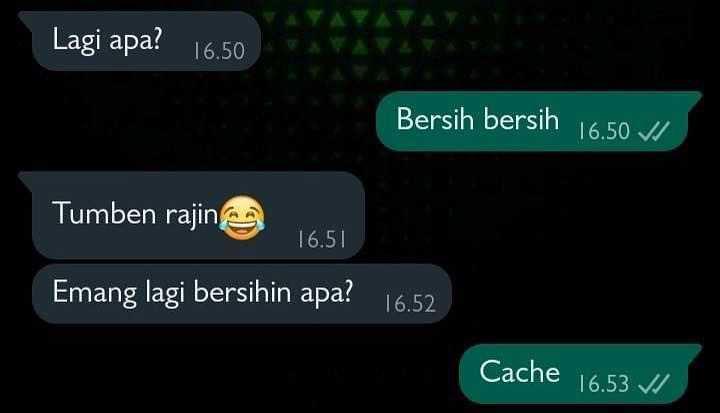Click the pointed tail of the 'Bersih bersih' bubble
Image resolution: width=720 pixels, height=413 pixels.
pyautogui.click(x=693, y=99)
